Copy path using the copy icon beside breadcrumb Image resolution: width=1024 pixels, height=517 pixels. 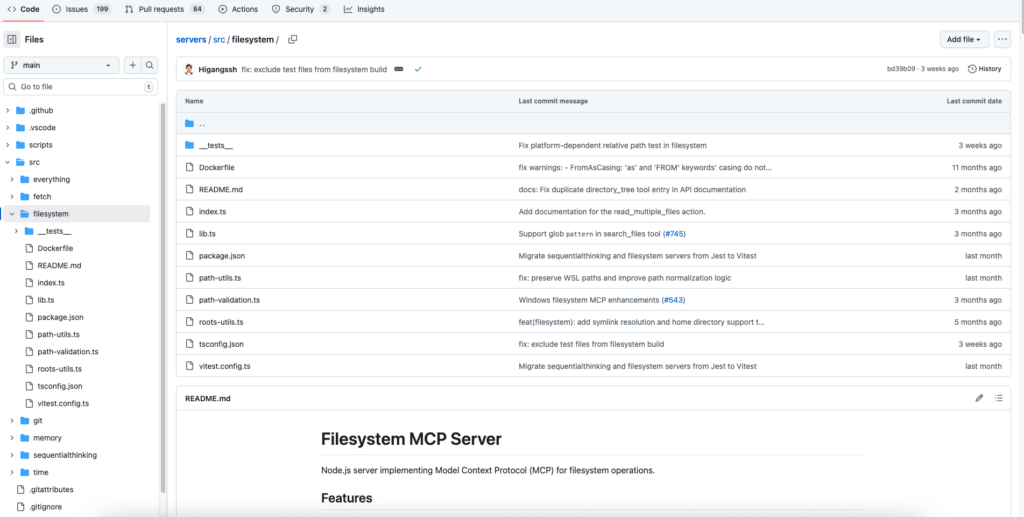click(293, 39)
